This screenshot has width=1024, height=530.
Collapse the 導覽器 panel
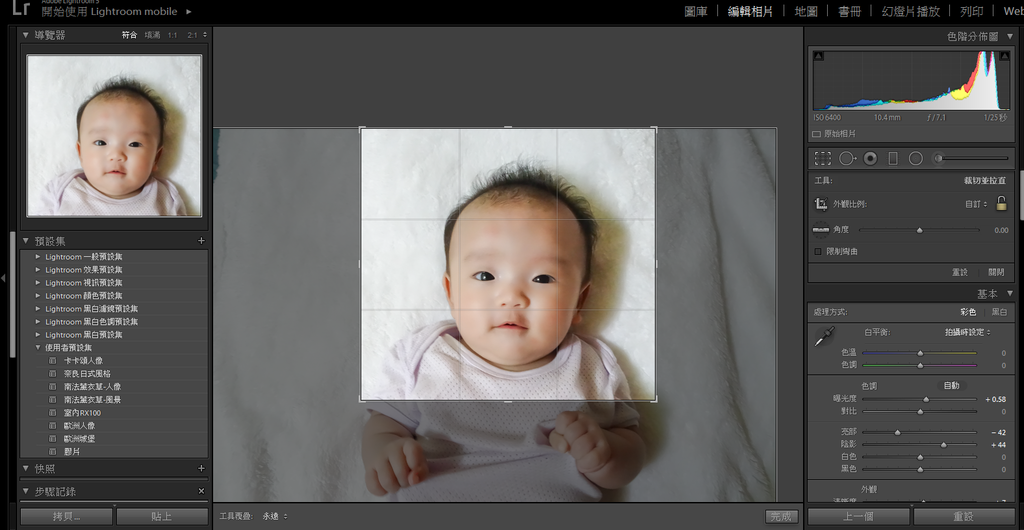pyautogui.click(x=25, y=35)
